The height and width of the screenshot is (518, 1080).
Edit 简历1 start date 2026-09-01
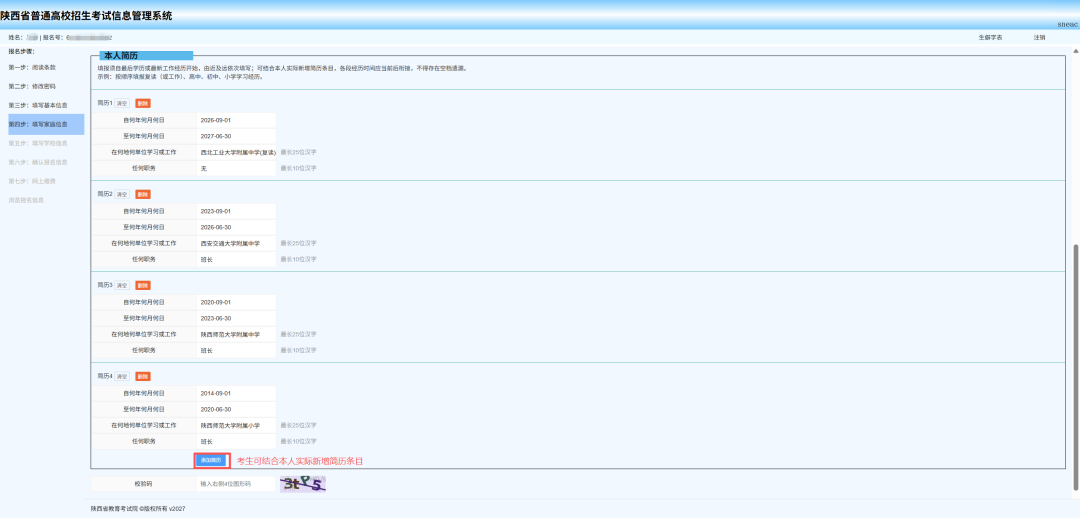pos(236,120)
